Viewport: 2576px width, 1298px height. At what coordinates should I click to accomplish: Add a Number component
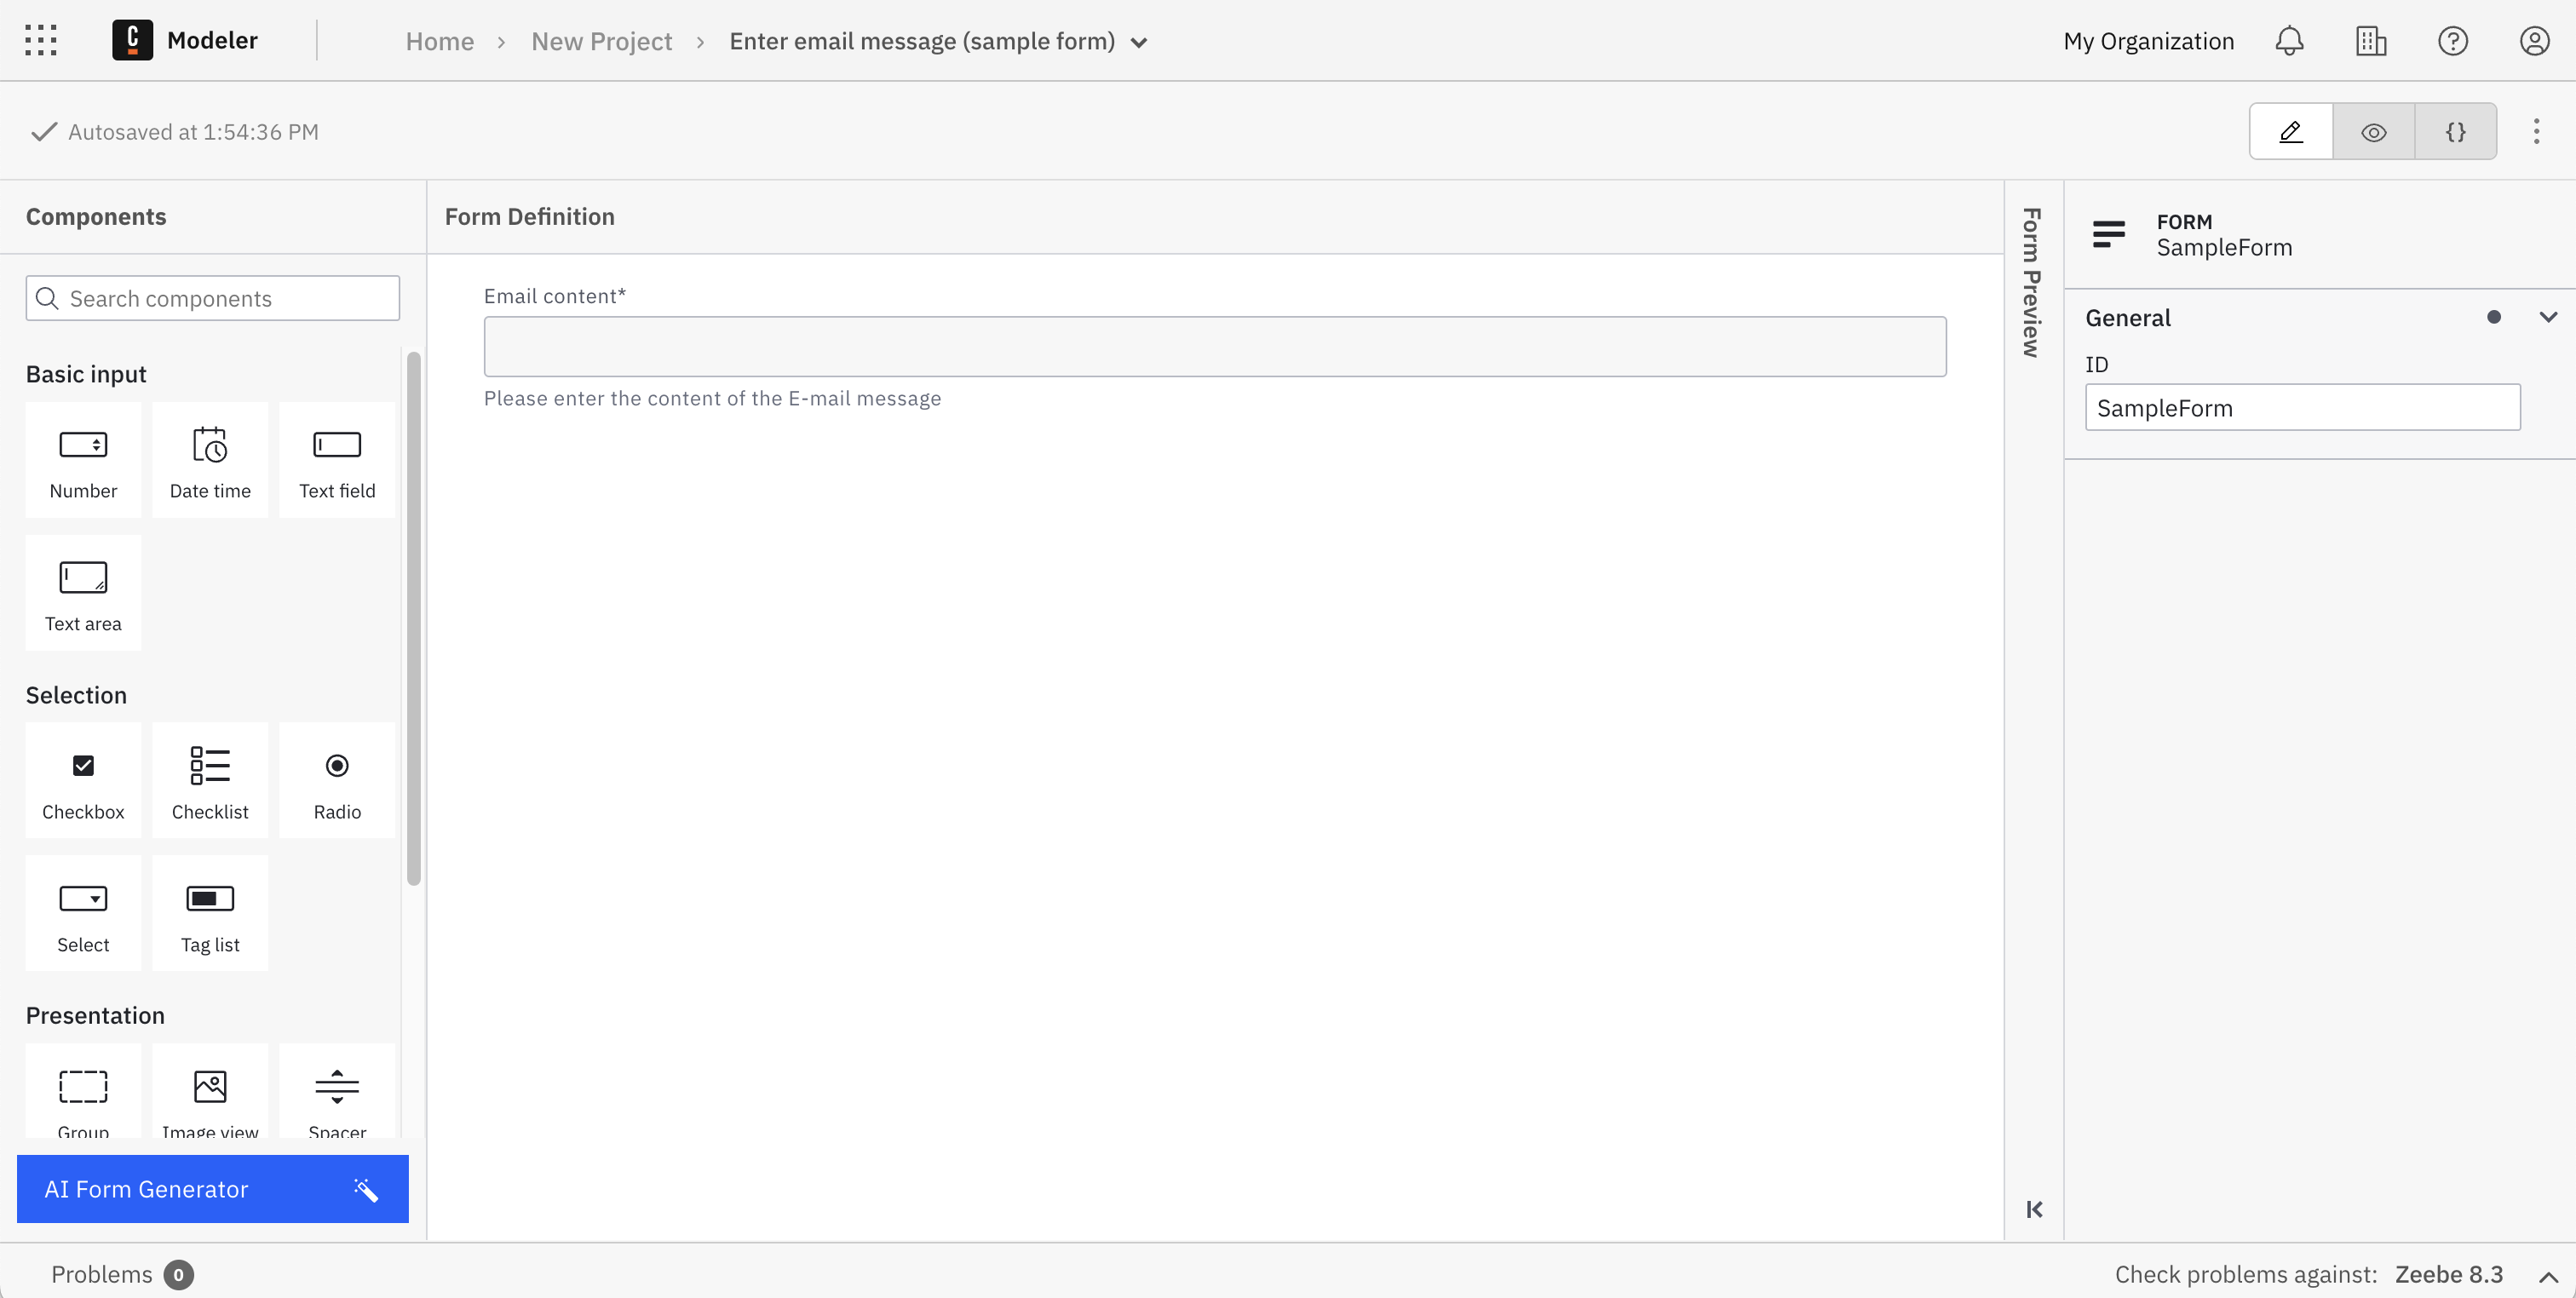pos(83,460)
